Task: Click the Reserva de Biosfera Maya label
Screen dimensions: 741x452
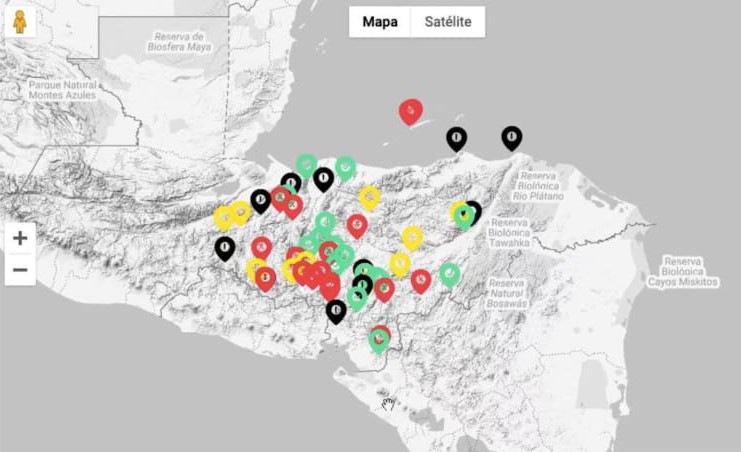Action: (179, 42)
